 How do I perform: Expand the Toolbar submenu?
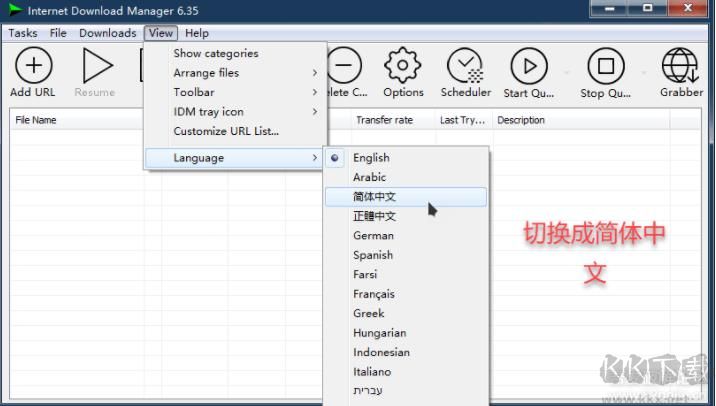click(194, 92)
